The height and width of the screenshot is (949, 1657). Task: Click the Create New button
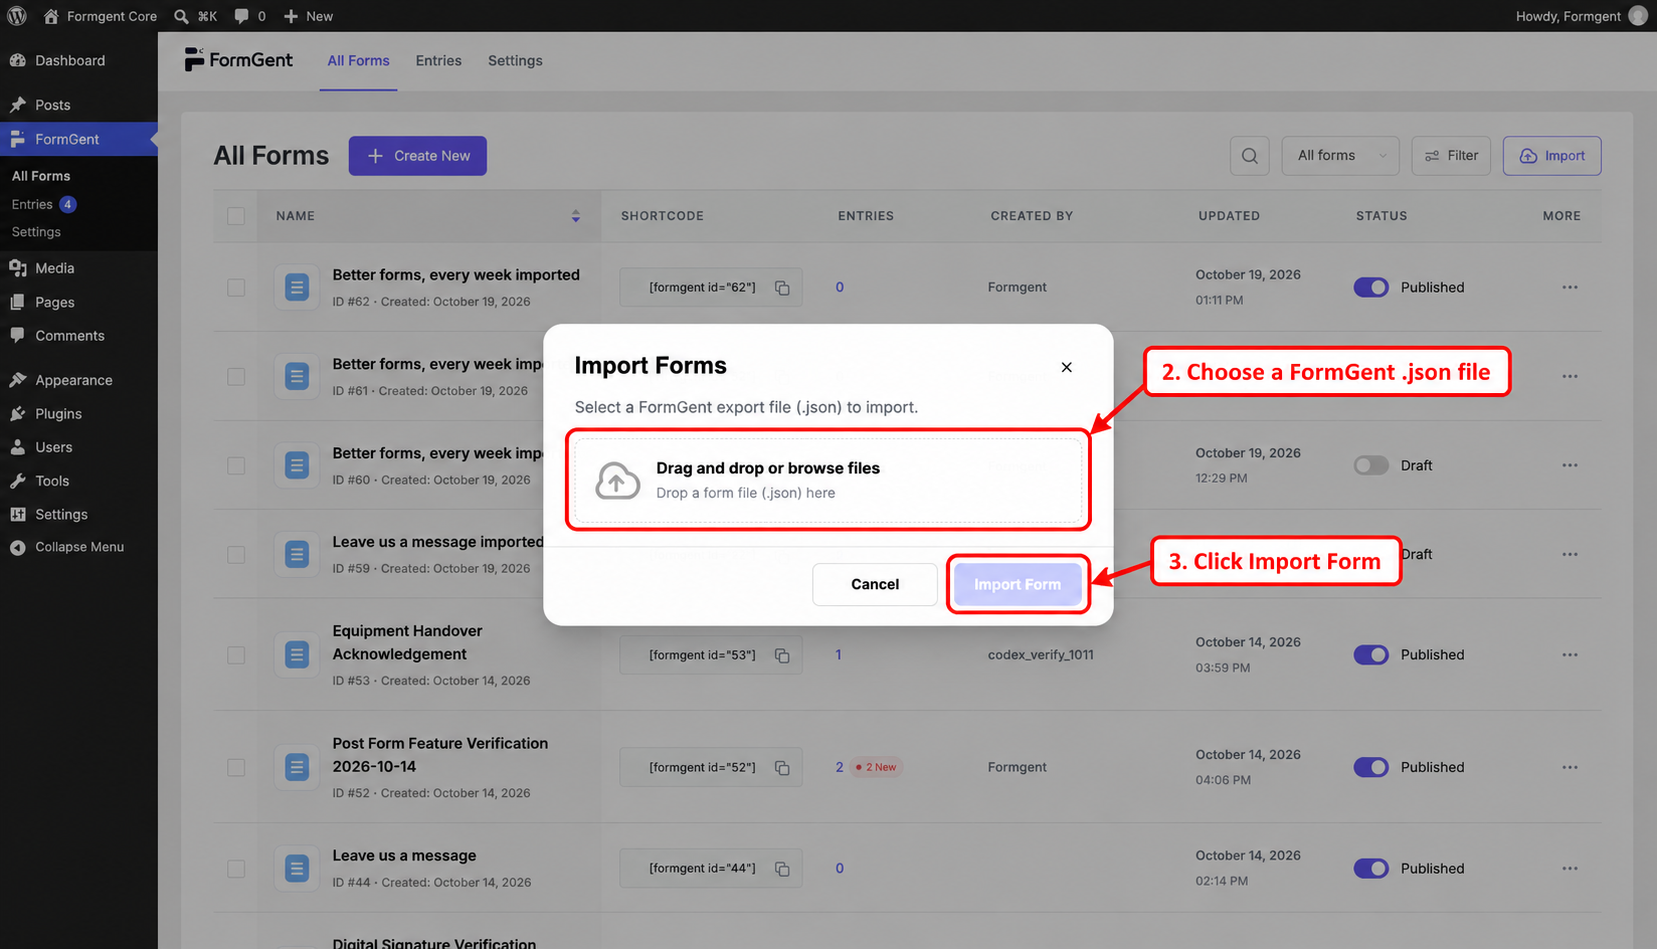click(418, 156)
